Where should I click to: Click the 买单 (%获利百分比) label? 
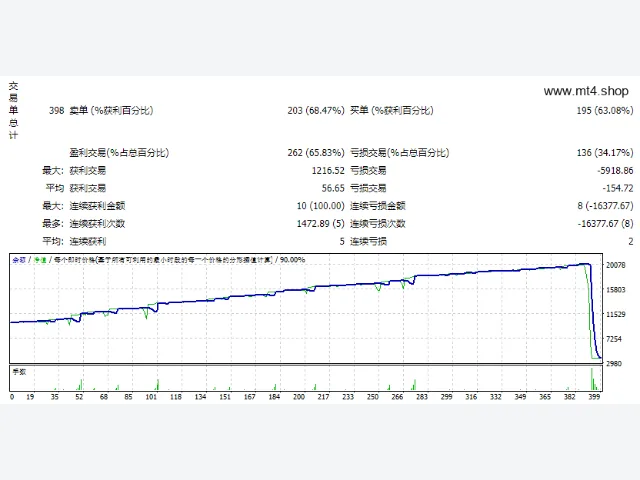click(392, 111)
